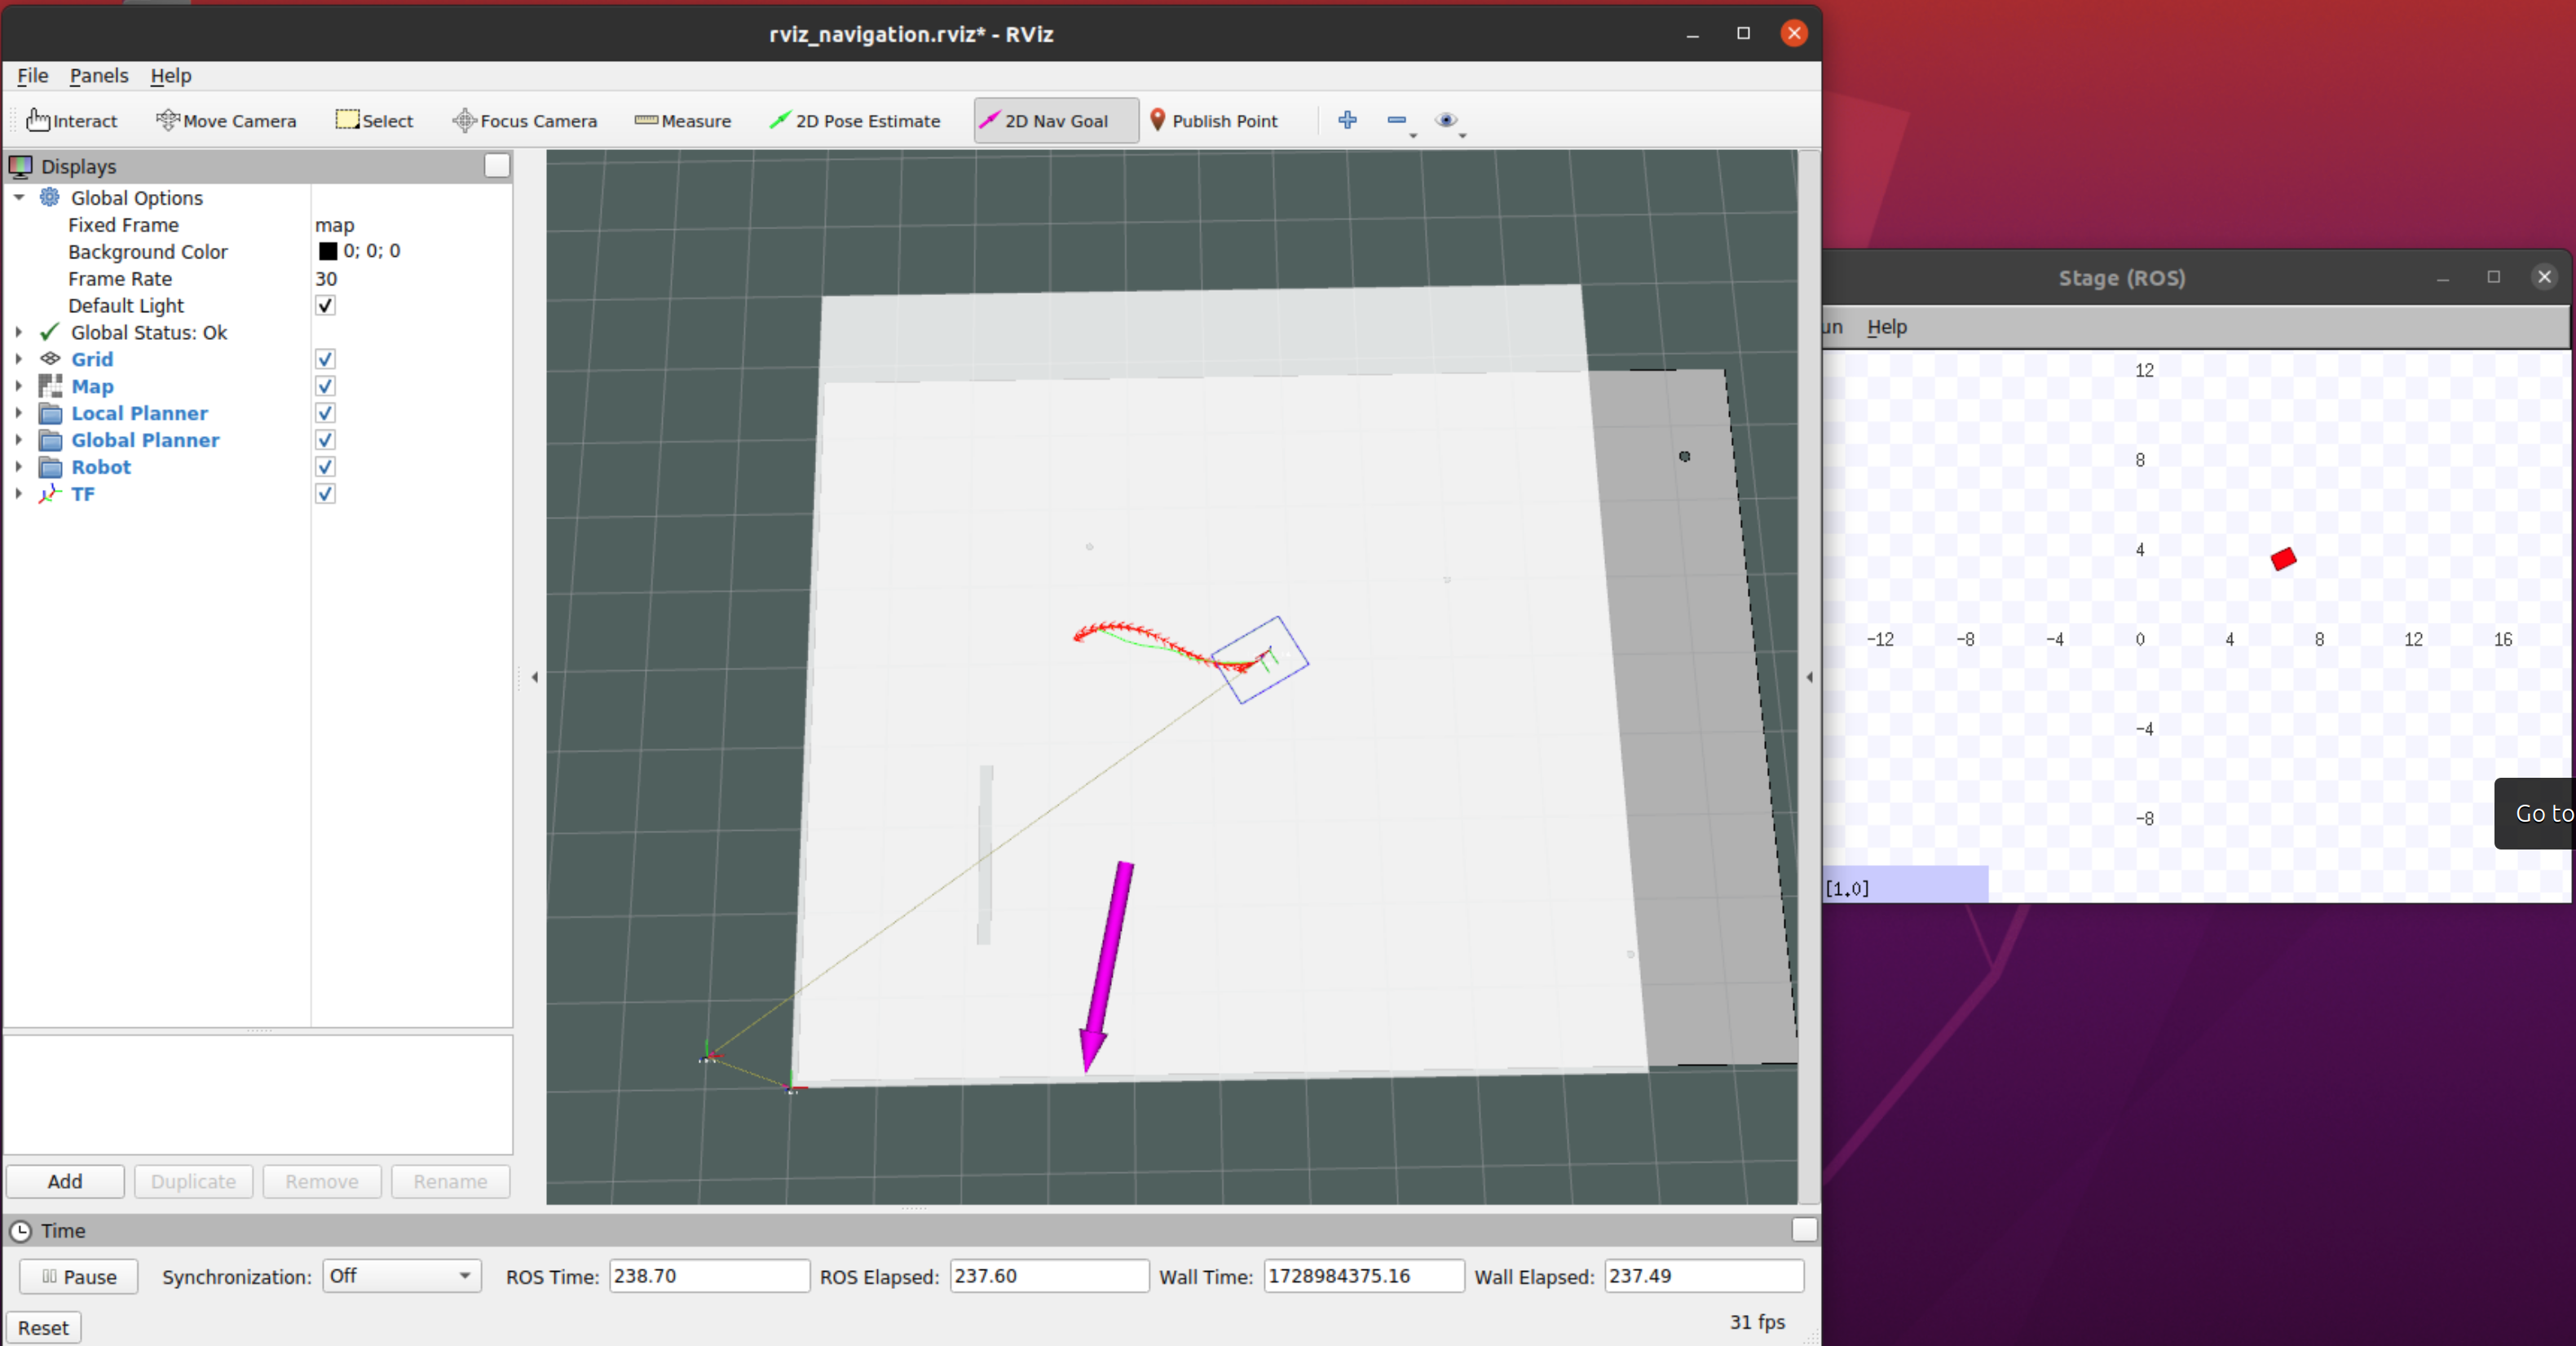2576x1346 pixels.
Task: Uncheck the TF display checkbox
Action: point(325,494)
